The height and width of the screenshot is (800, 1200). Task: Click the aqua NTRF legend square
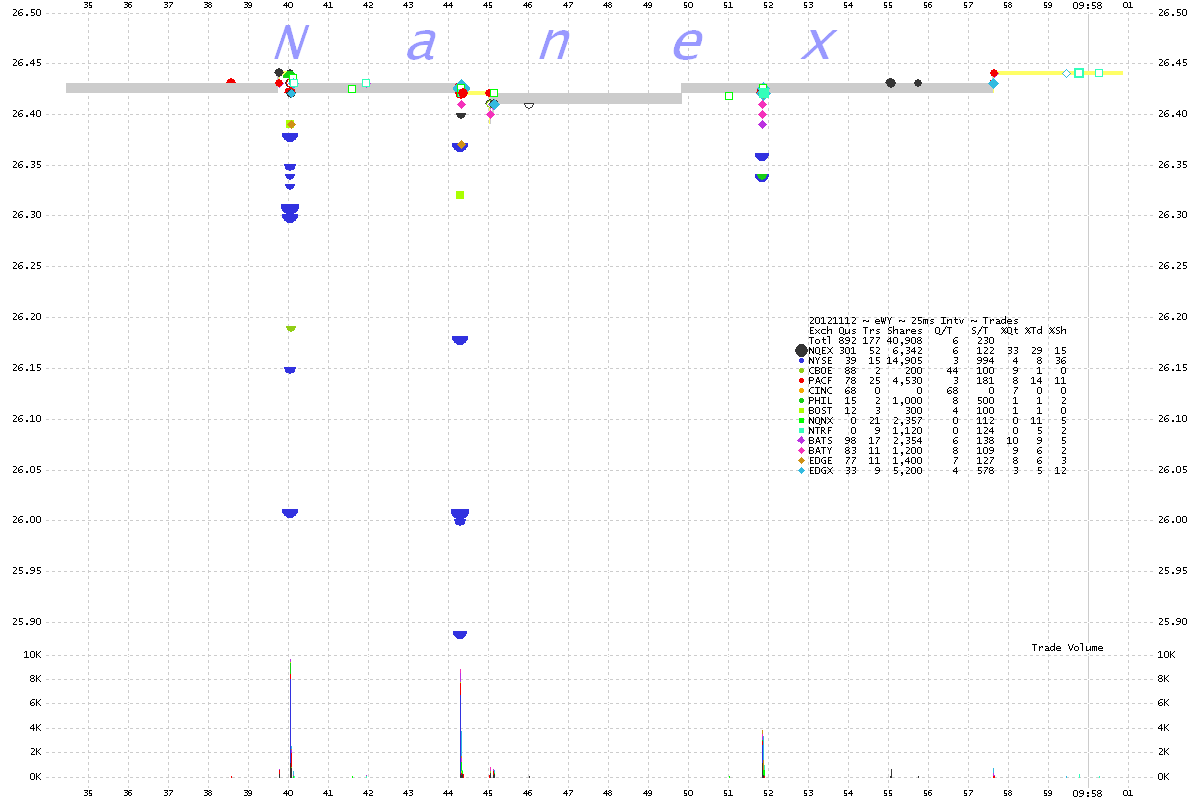[801, 430]
